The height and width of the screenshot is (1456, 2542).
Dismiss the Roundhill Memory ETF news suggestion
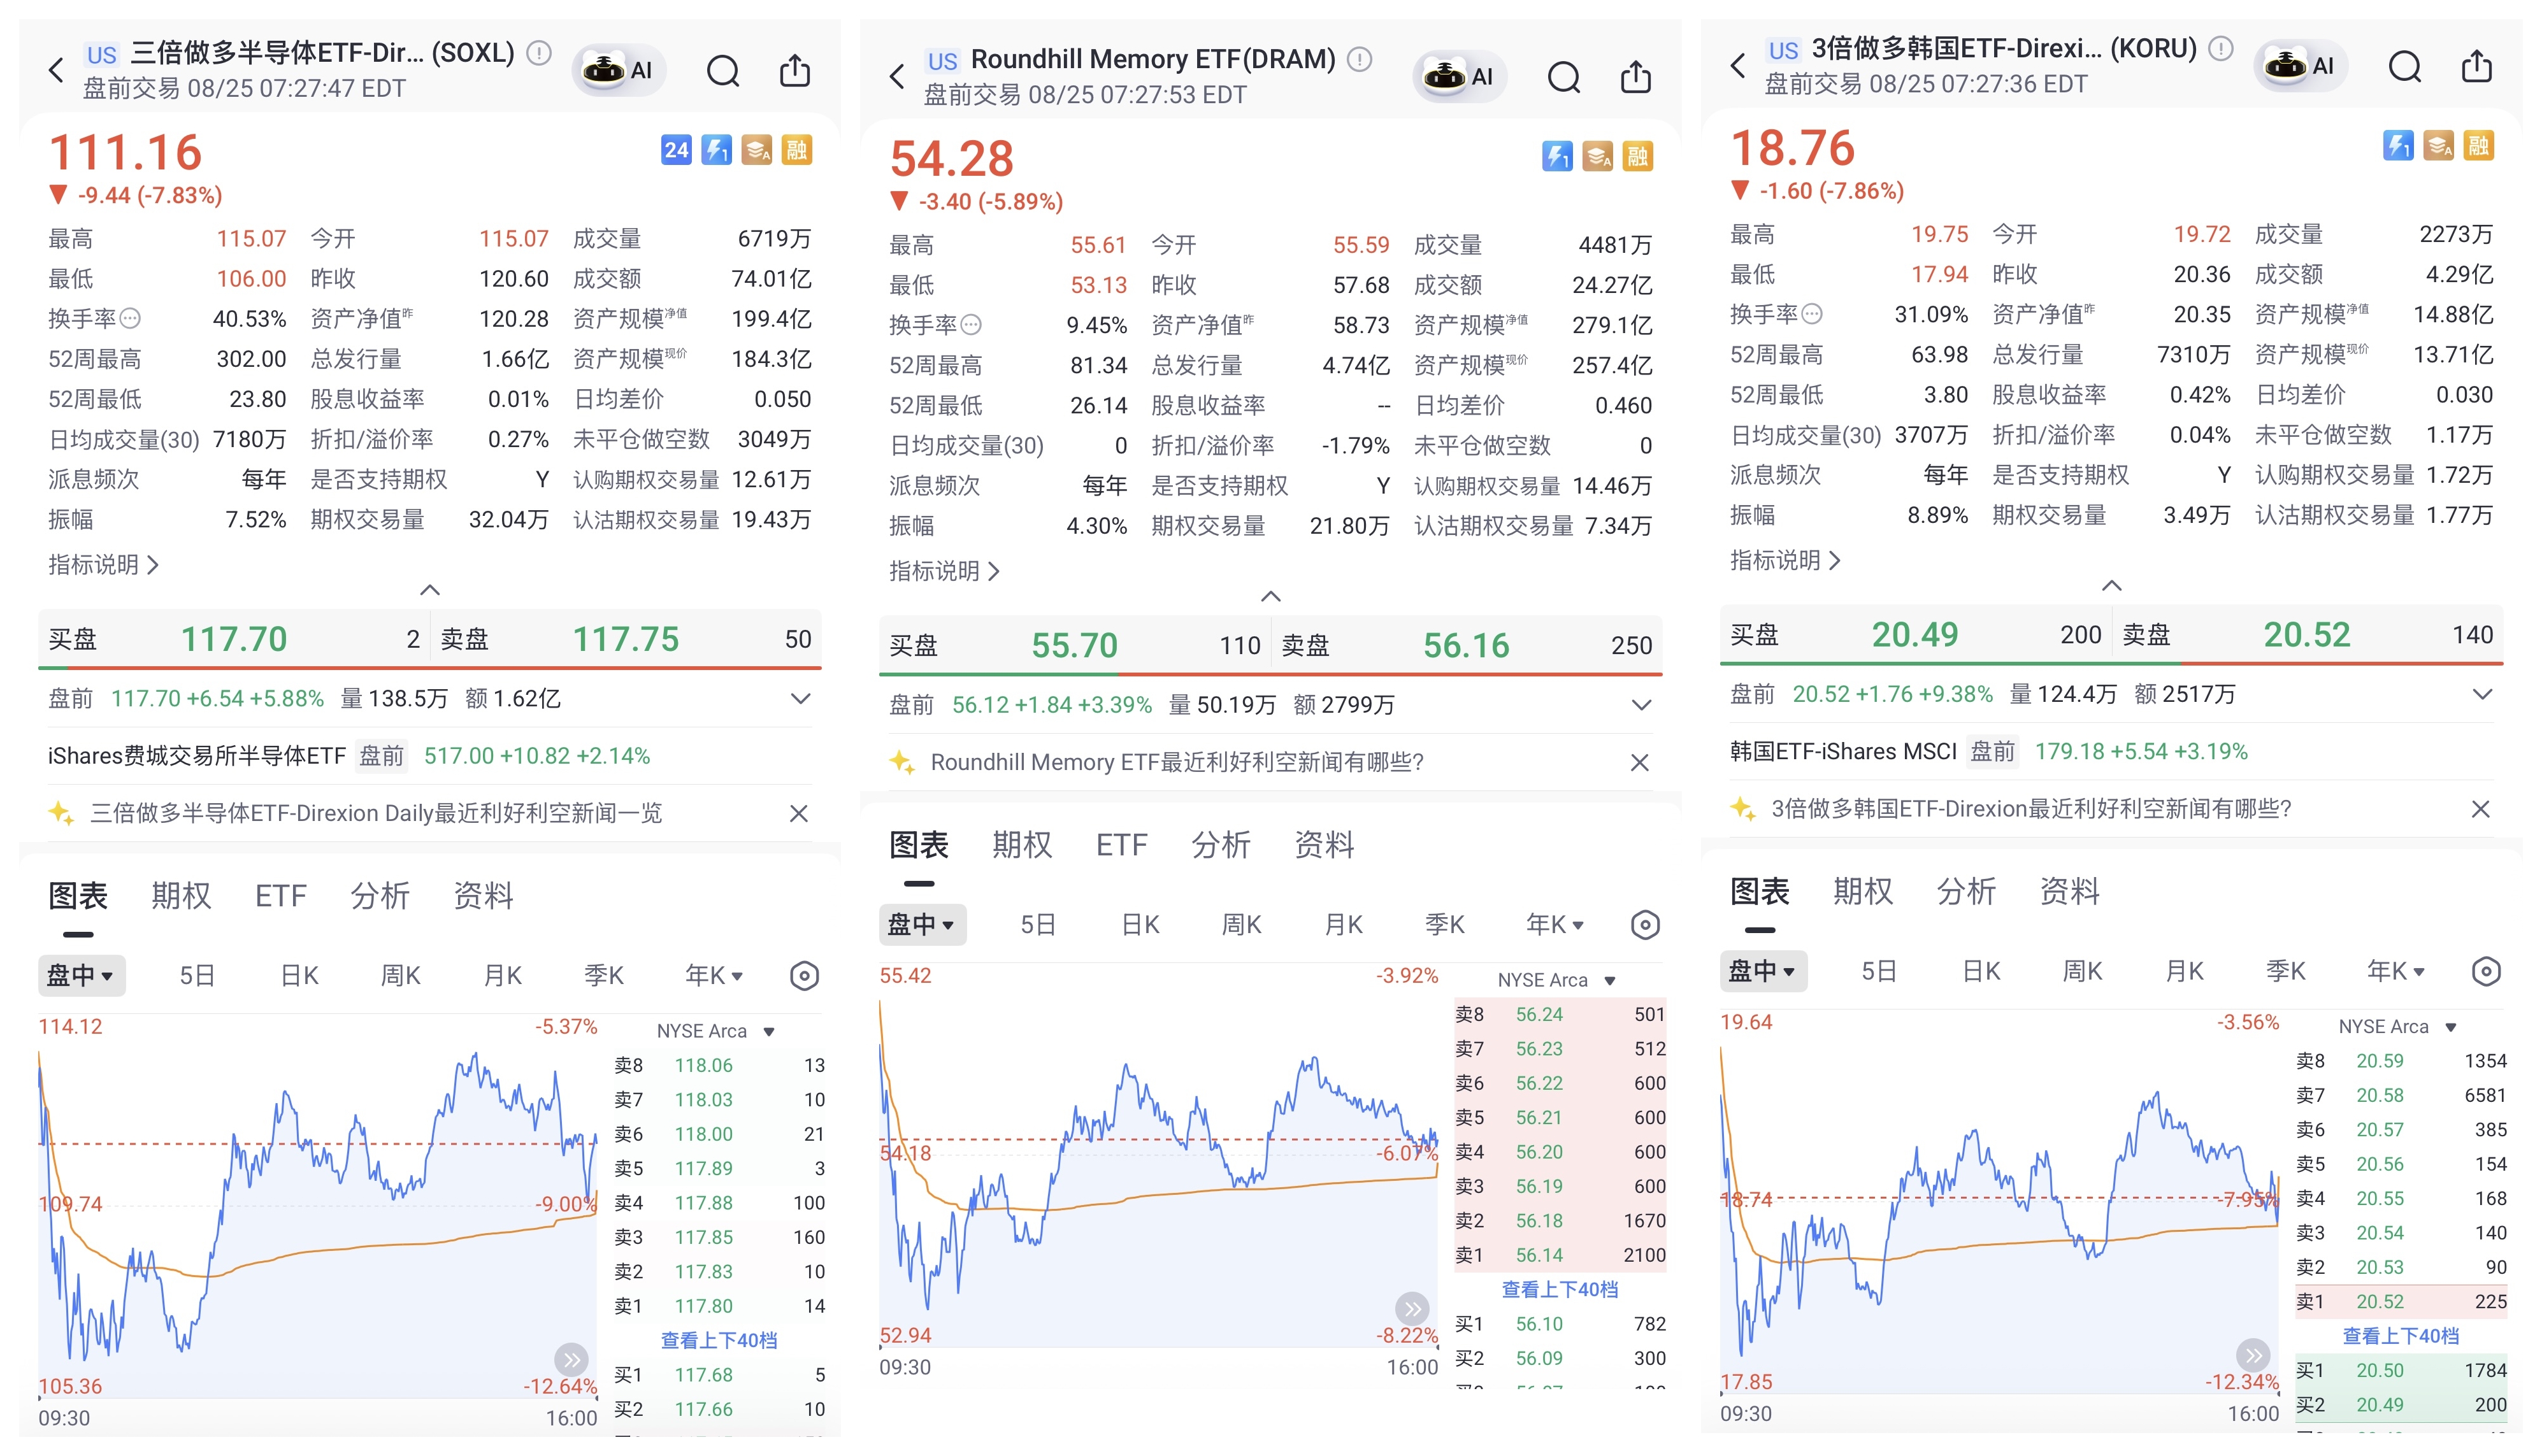pos(1639,763)
